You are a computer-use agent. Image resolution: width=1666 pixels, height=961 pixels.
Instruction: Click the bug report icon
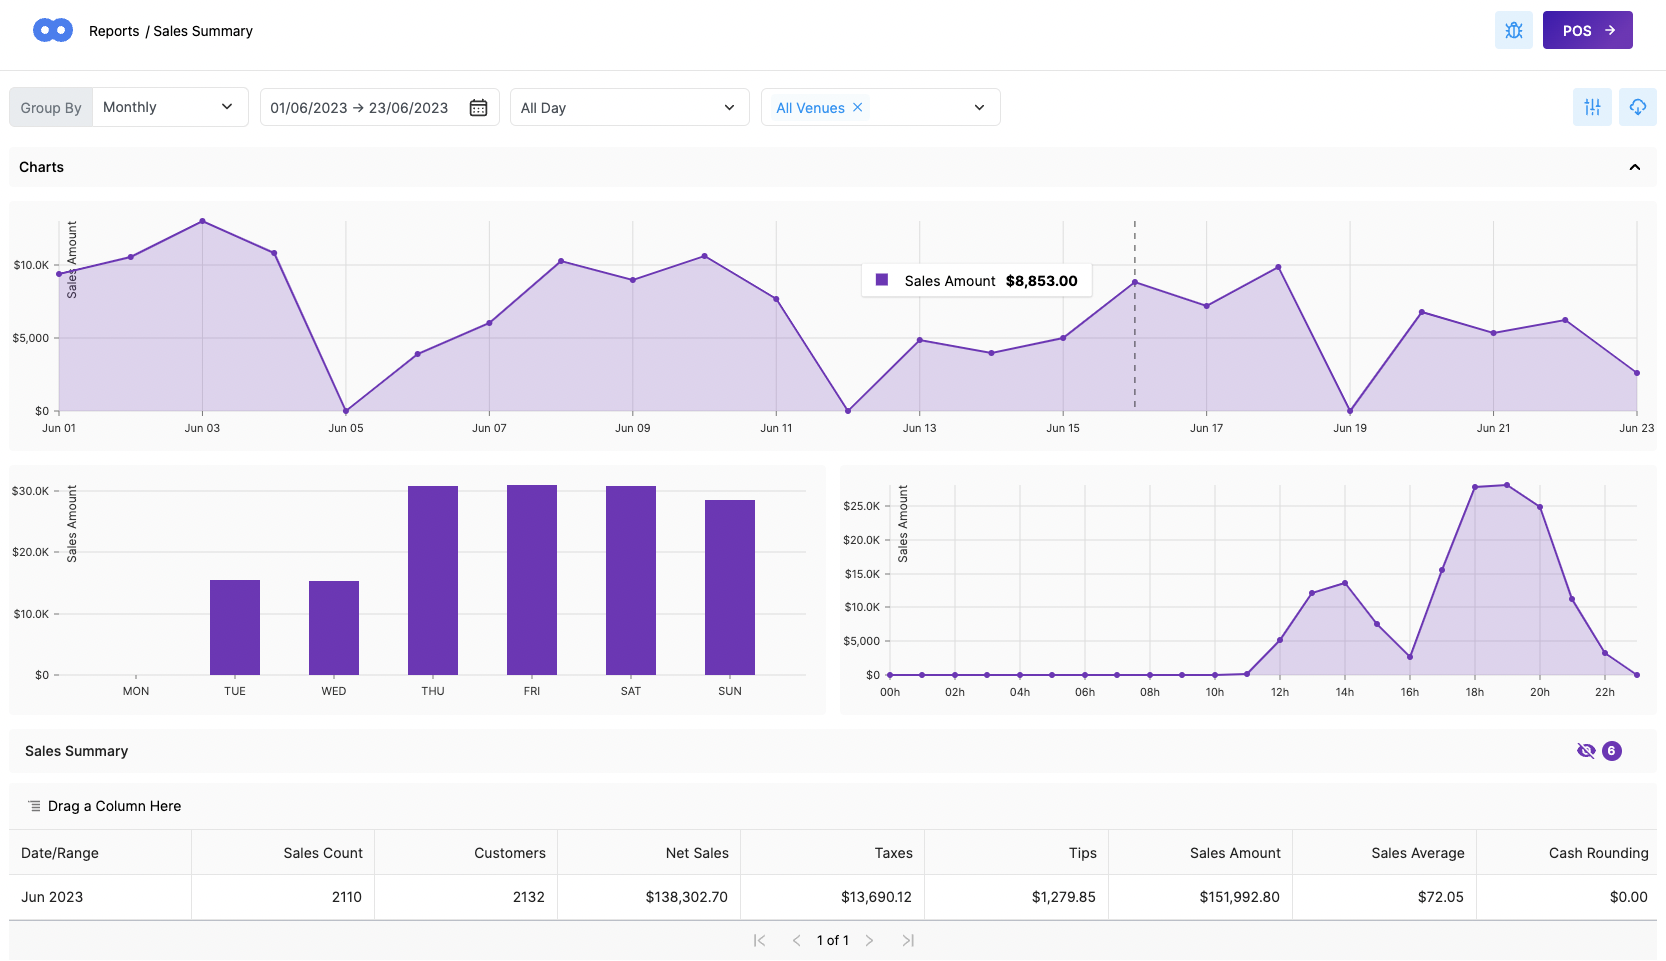(1513, 30)
